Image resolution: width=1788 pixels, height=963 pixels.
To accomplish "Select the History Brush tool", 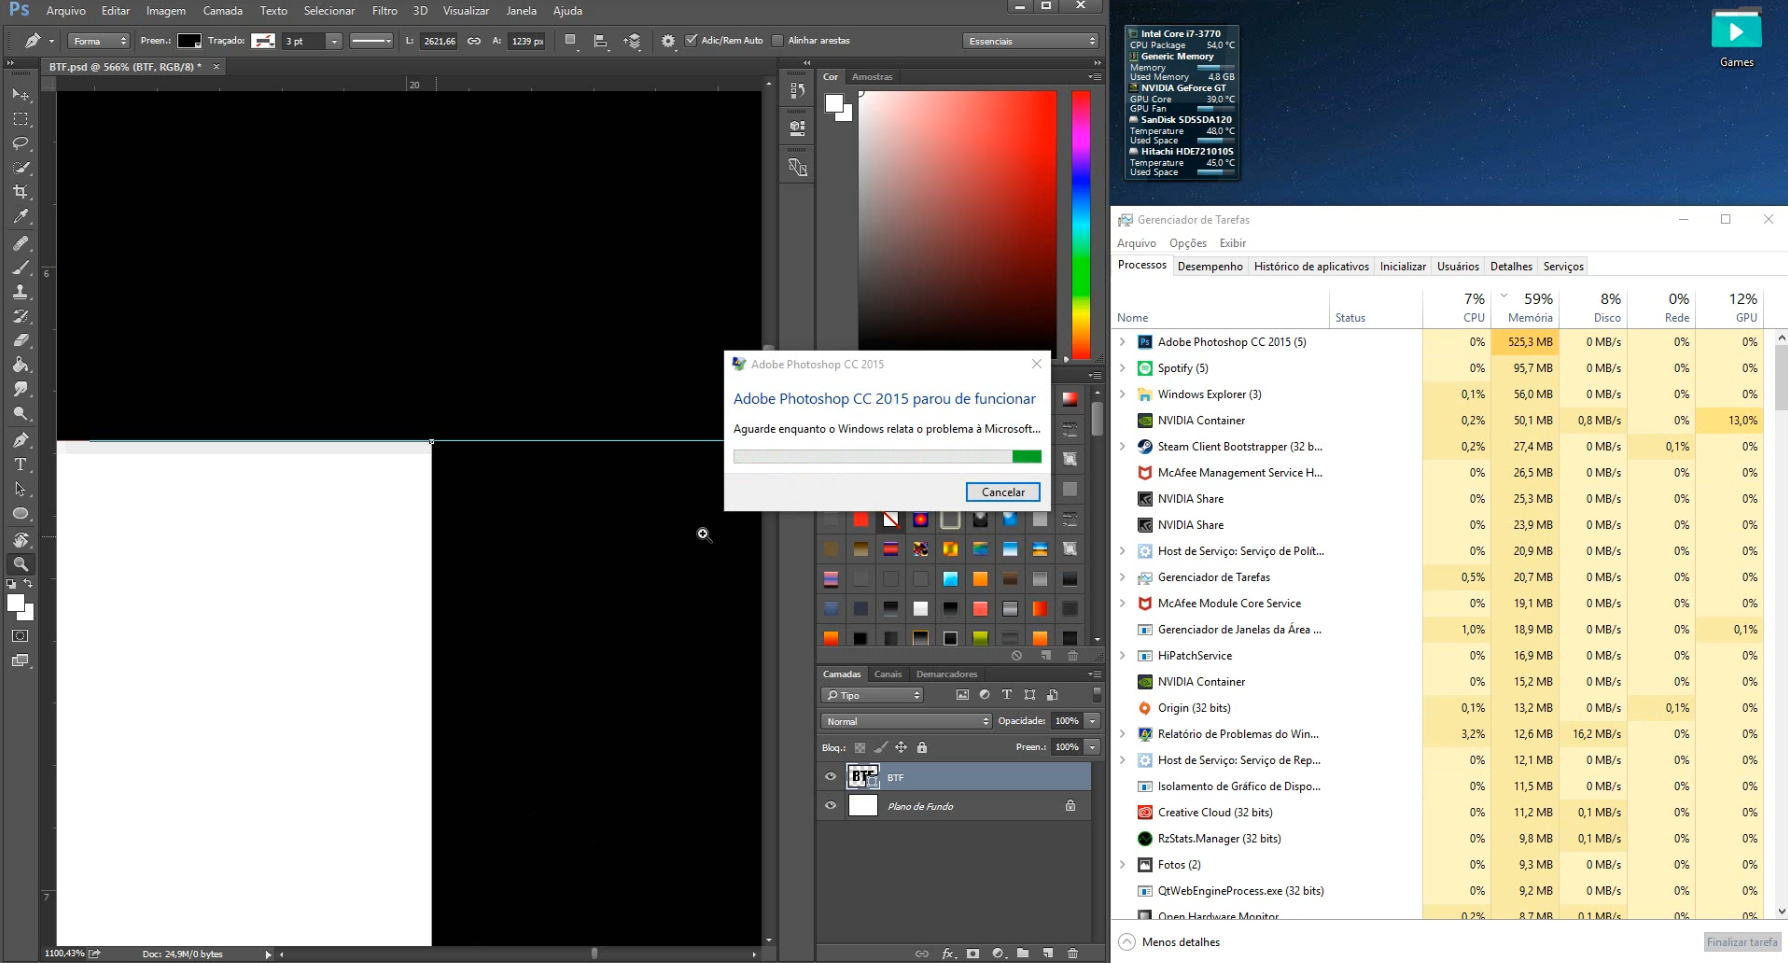I will [20, 316].
